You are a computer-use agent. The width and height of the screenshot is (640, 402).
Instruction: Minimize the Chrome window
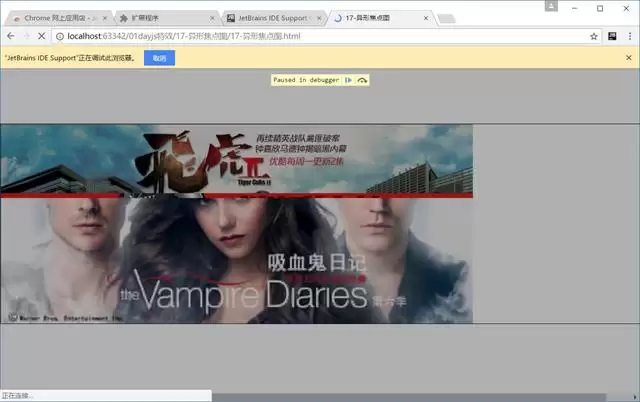[574, 8]
